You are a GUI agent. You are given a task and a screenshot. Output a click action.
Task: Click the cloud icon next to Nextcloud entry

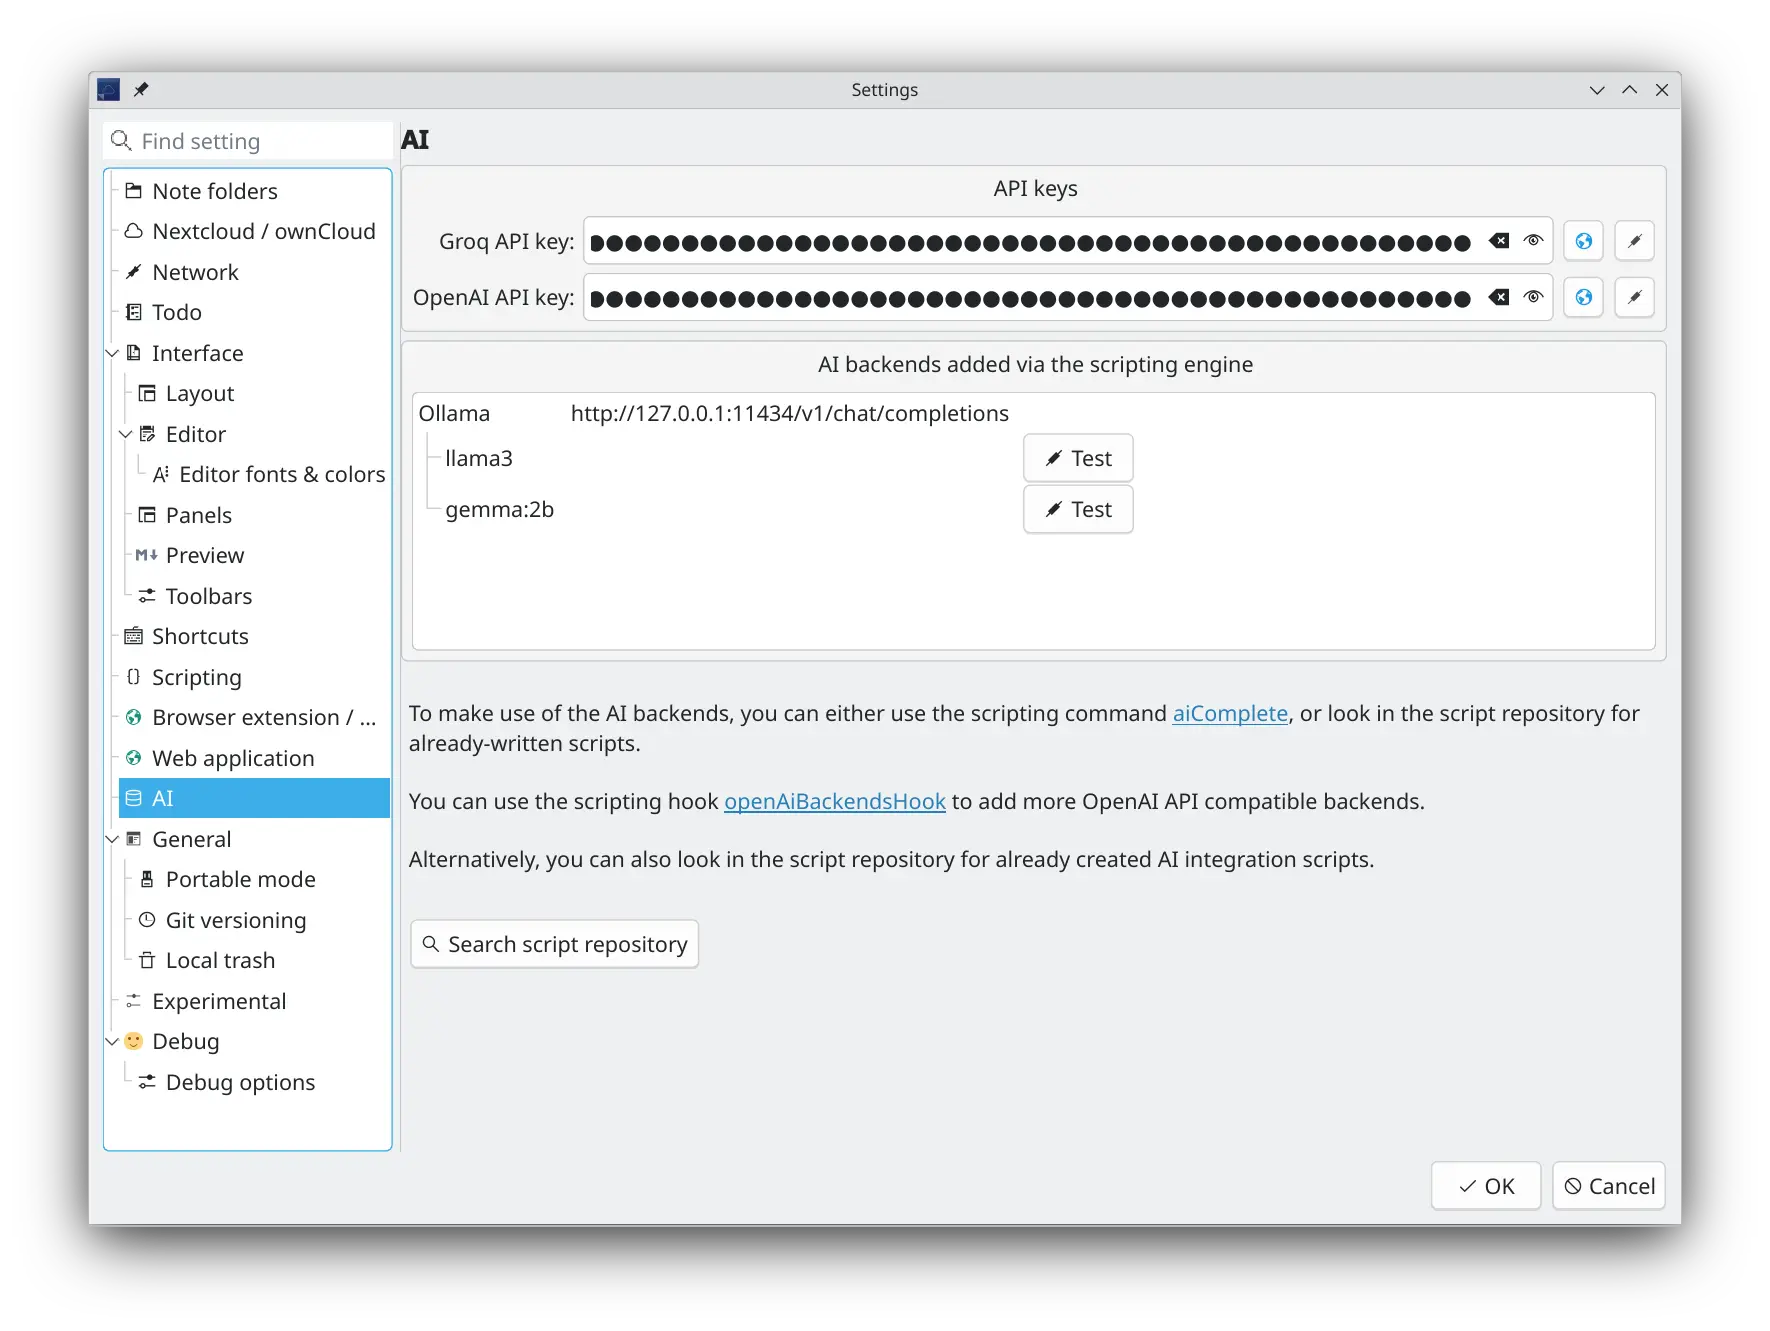[x=133, y=231]
